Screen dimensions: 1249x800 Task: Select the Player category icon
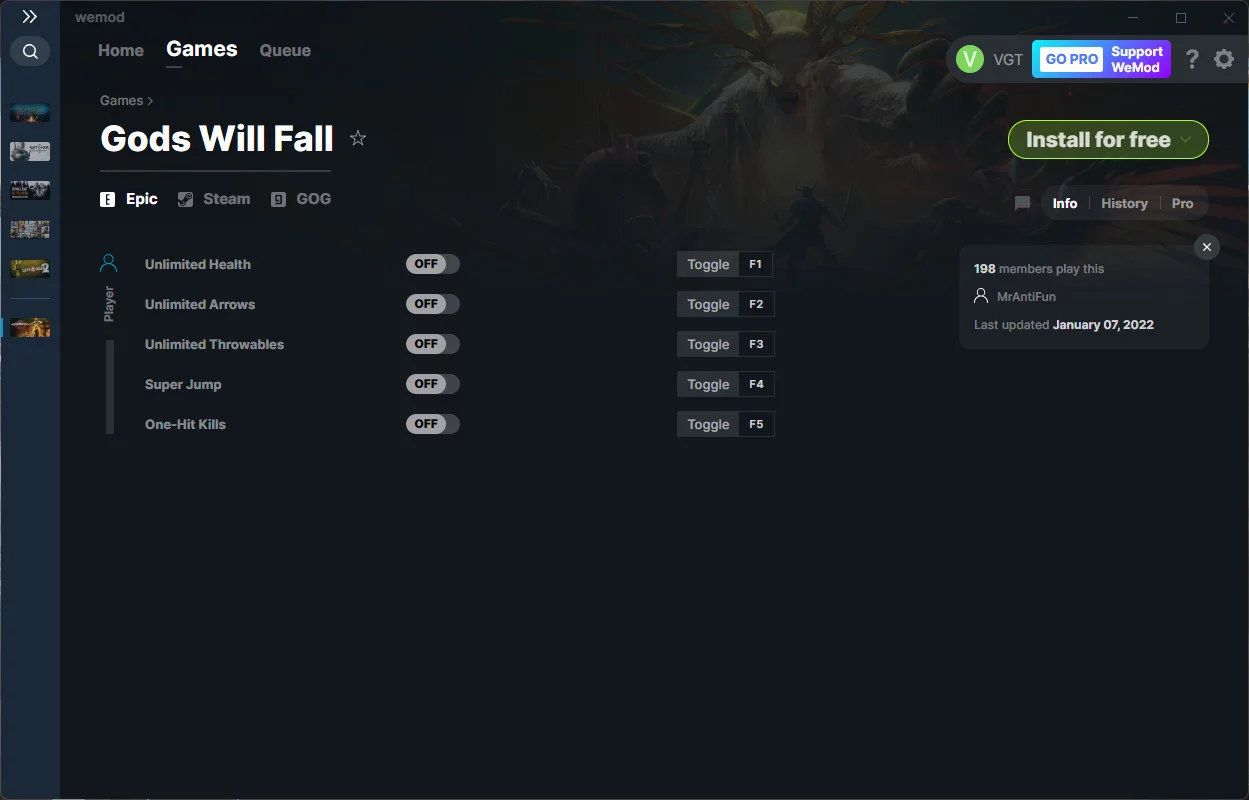(x=109, y=263)
